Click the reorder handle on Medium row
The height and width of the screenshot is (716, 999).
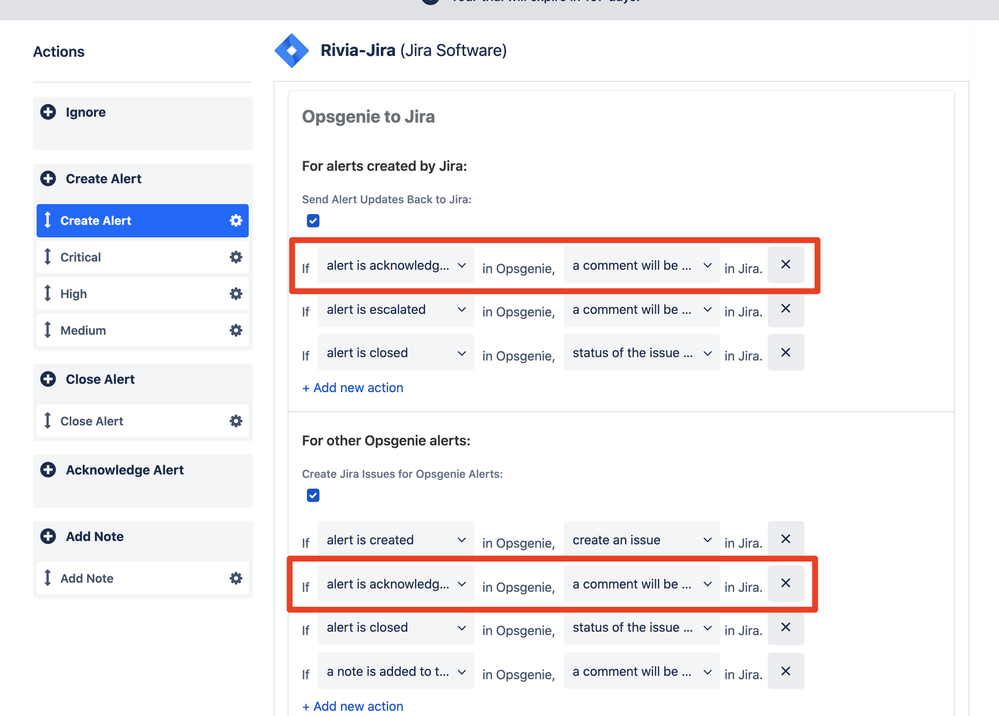pyautogui.click(x=47, y=330)
